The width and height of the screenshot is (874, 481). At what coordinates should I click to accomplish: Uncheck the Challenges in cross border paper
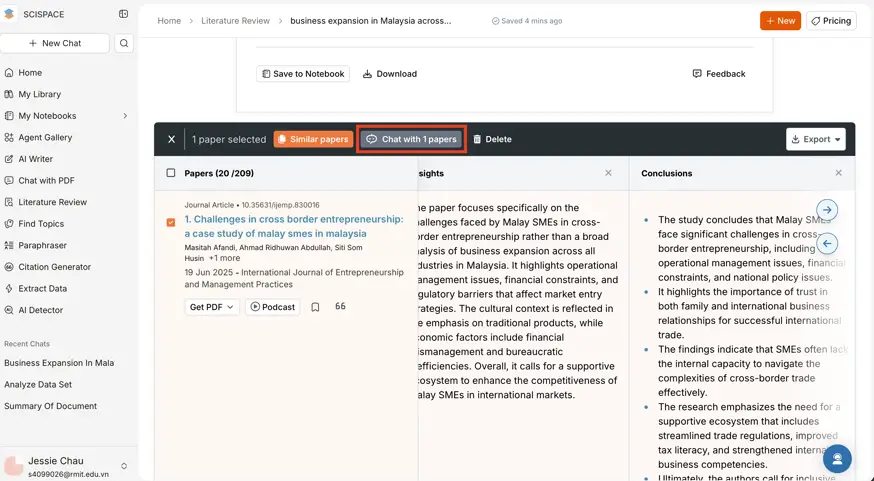click(x=171, y=222)
